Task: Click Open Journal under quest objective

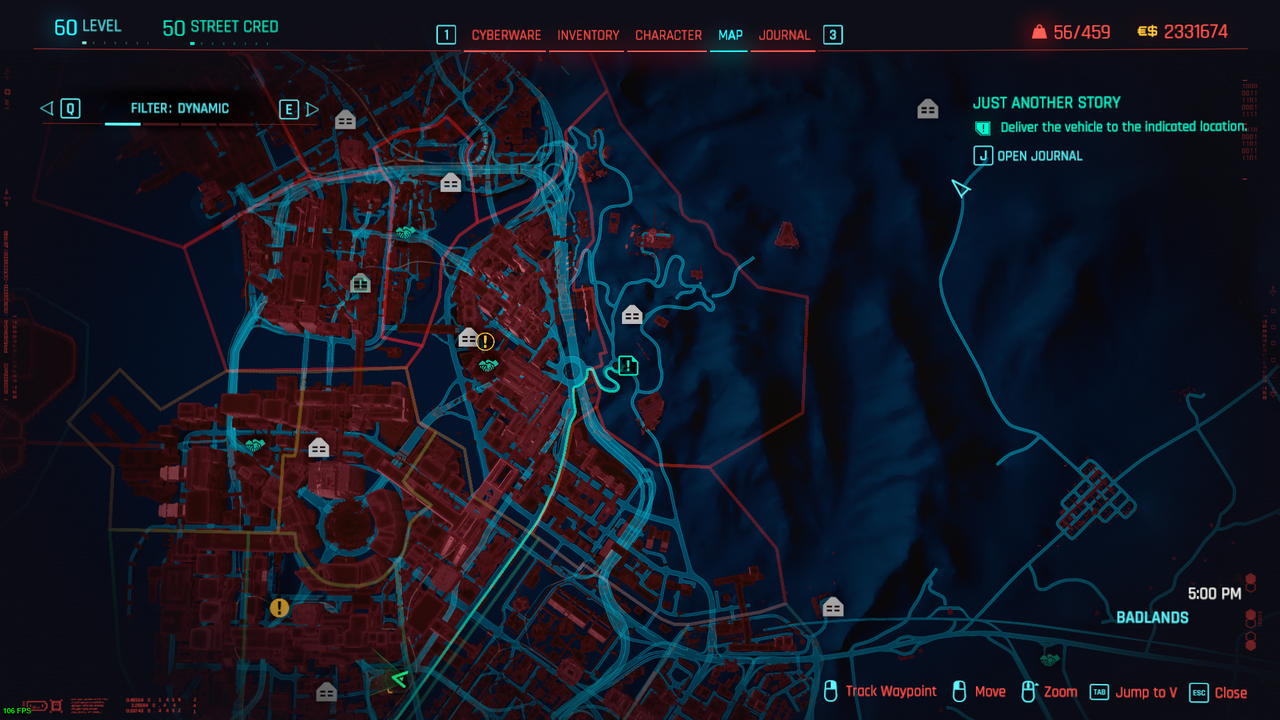Action: [1039, 156]
